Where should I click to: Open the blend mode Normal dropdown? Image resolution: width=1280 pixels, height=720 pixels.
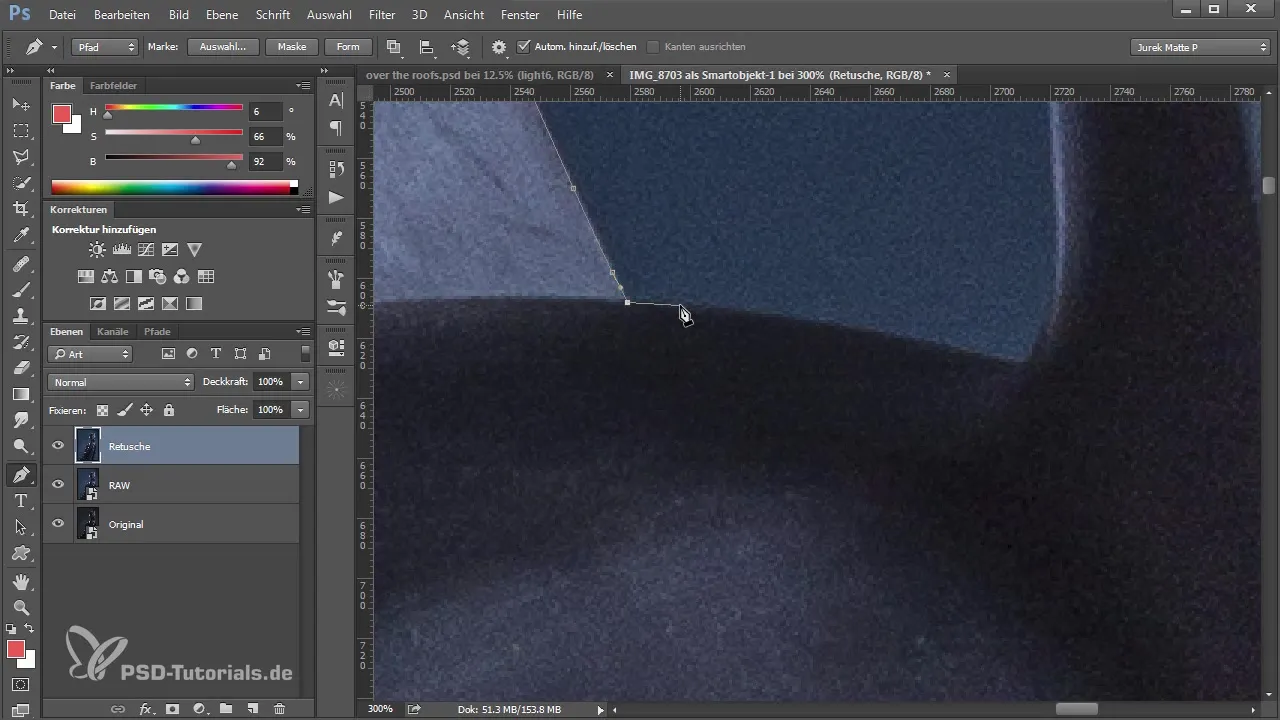tap(120, 382)
